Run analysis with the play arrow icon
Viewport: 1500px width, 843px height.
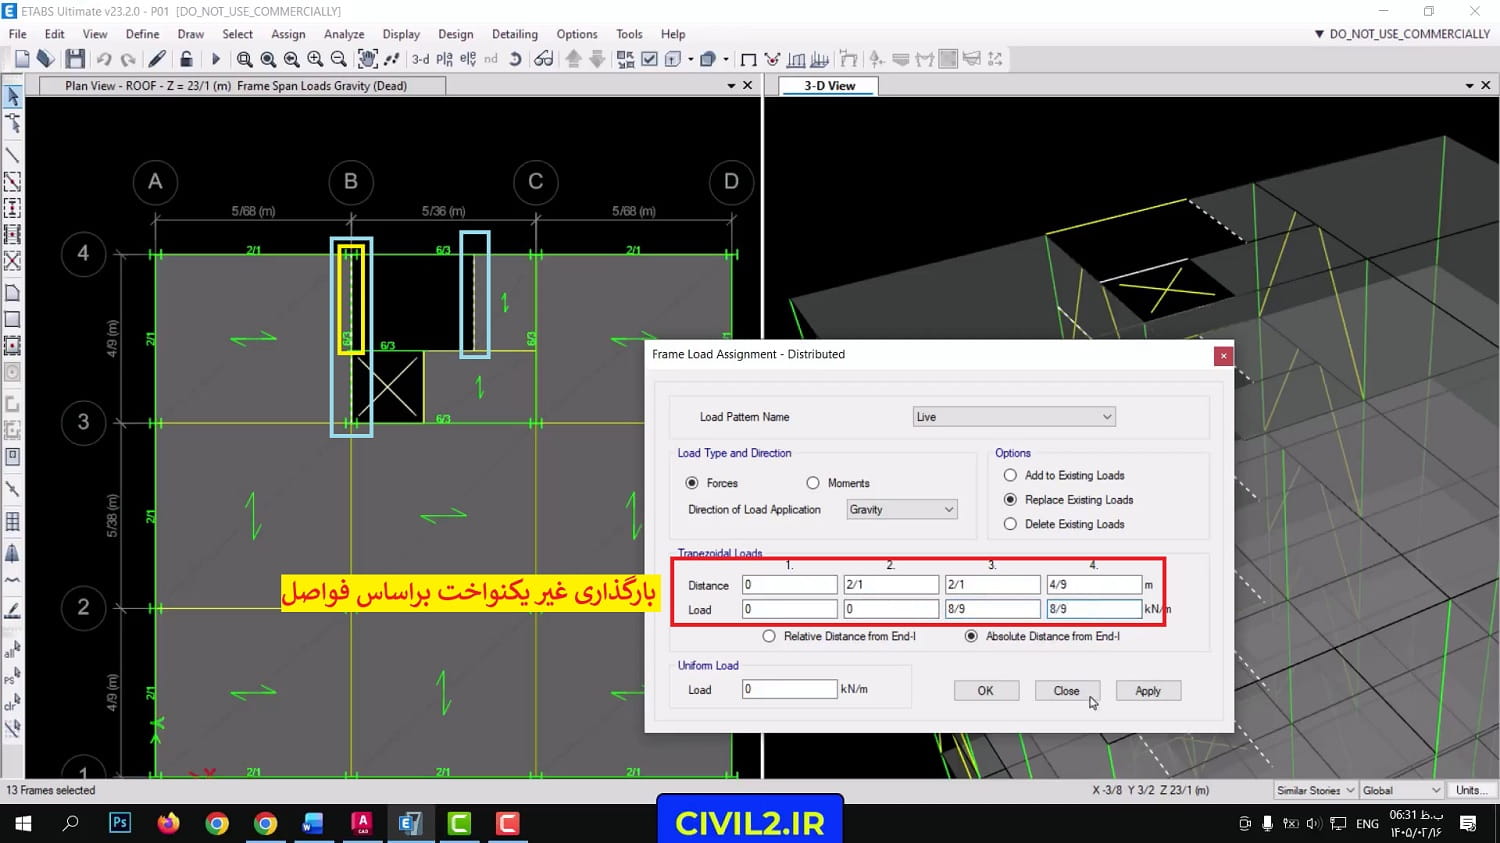pos(215,59)
